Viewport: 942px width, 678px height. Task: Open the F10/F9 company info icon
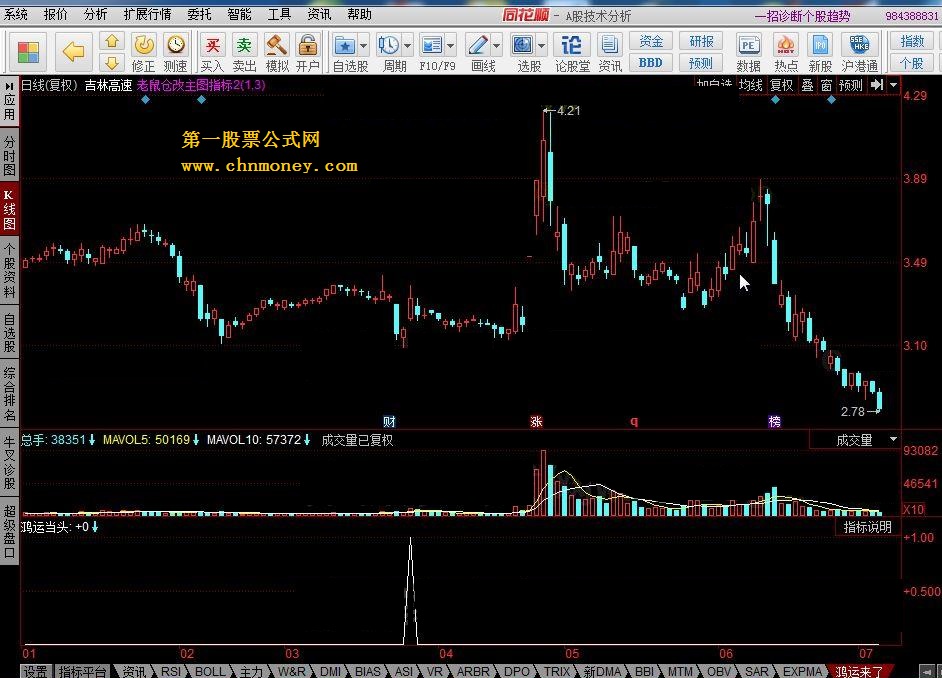[432, 45]
